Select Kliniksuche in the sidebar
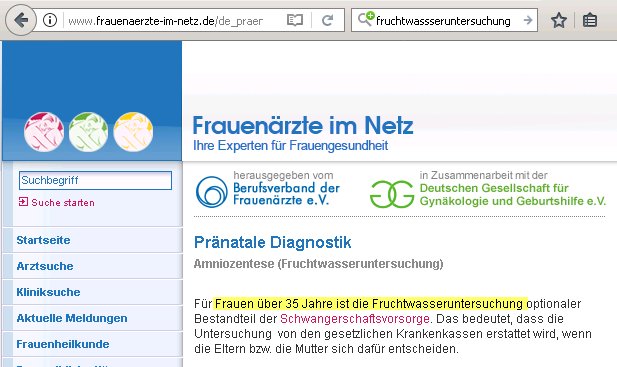 [48, 292]
